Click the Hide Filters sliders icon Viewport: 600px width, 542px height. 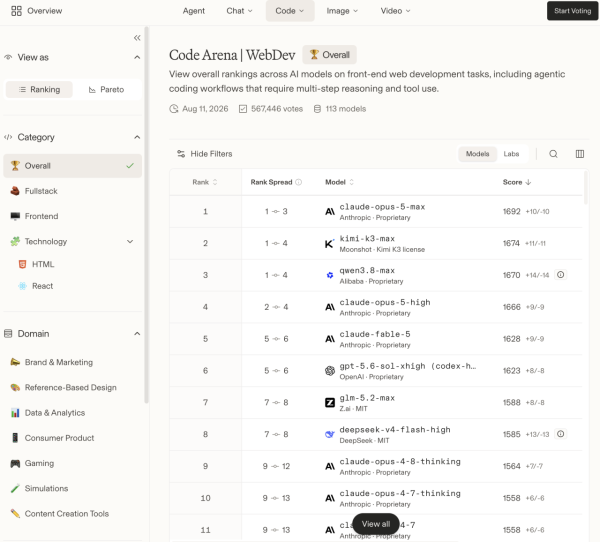(181, 154)
